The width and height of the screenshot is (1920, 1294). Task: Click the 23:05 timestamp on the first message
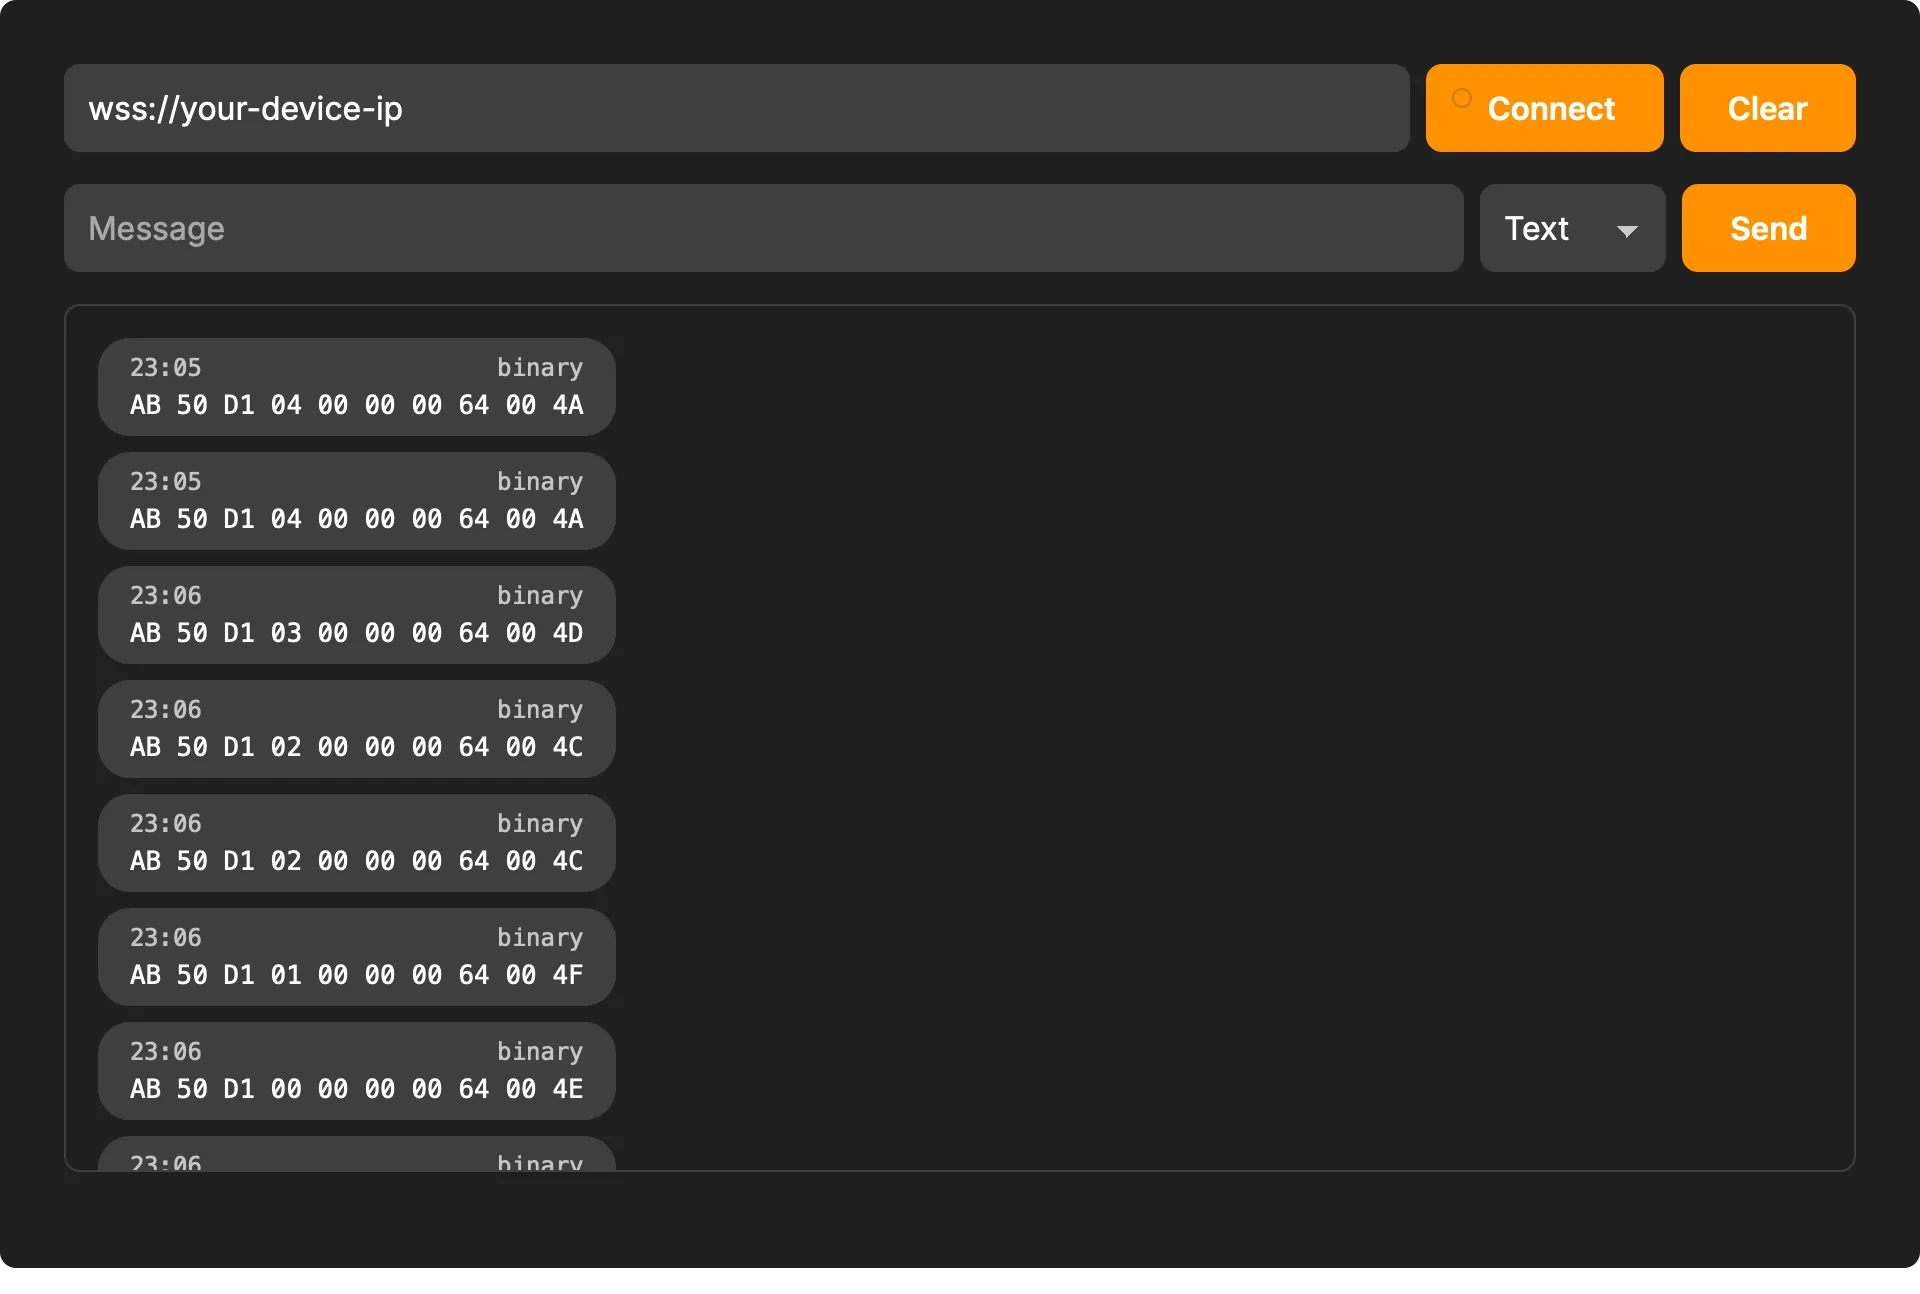pos(165,368)
